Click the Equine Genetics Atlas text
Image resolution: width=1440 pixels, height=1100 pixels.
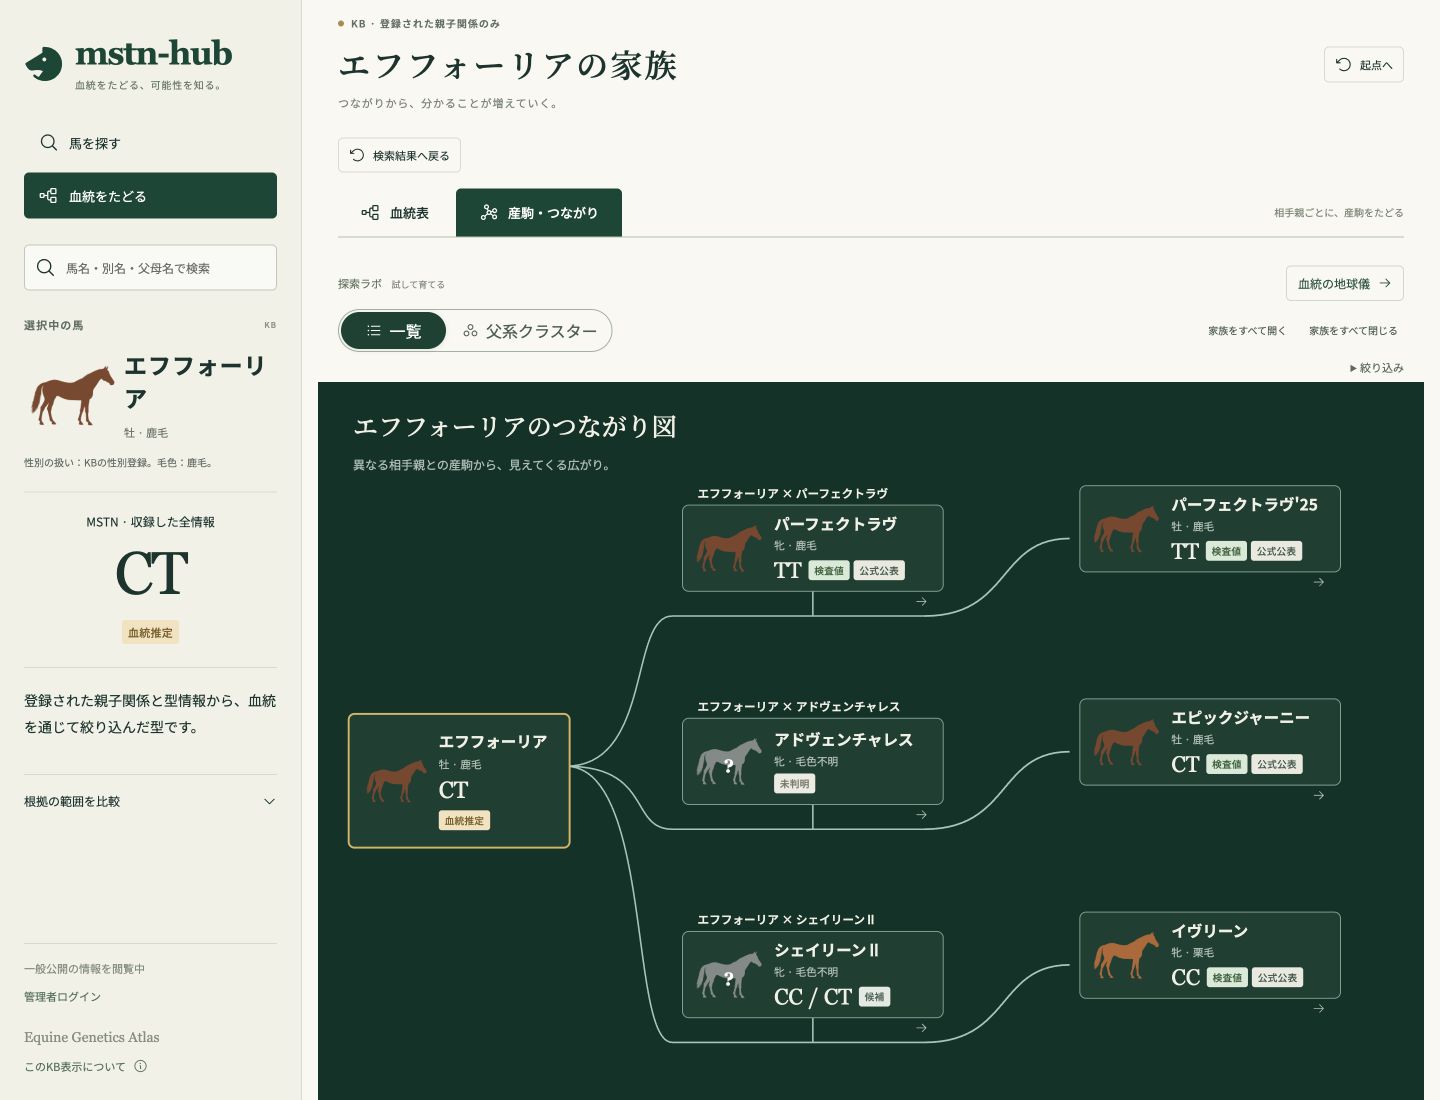[92, 1037]
